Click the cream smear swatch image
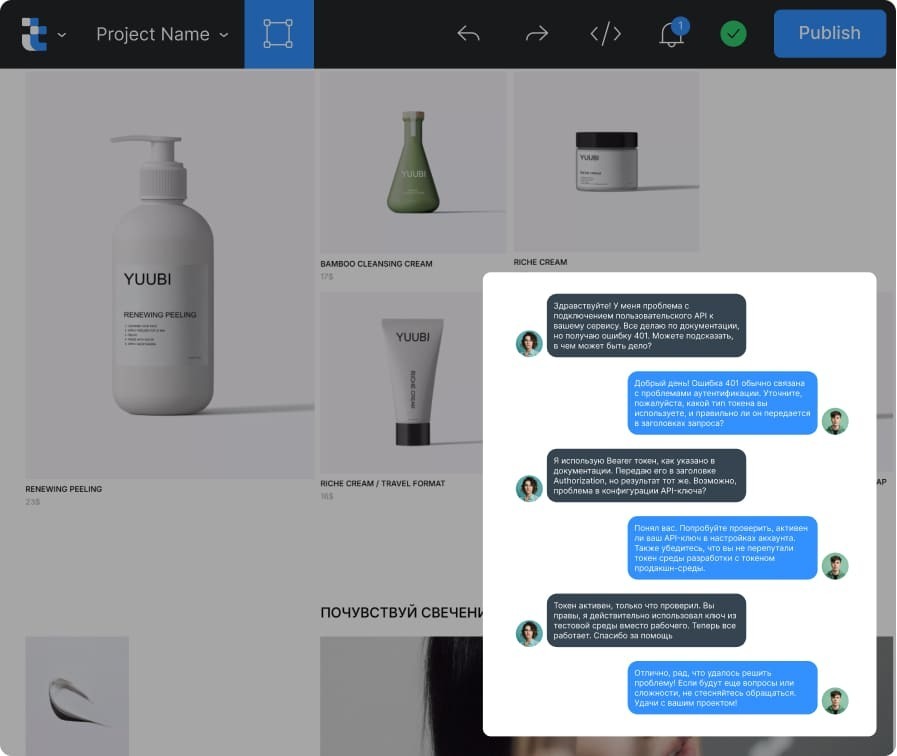The height and width of the screenshot is (756, 897). tap(77, 695)
